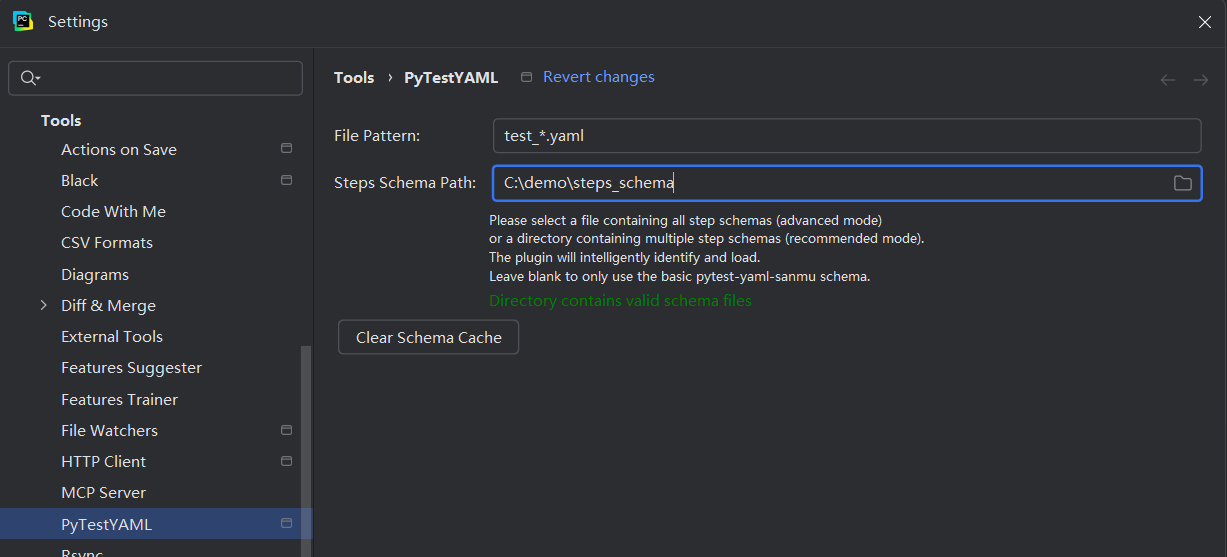Click project-level icon next to Actions on Save

pos(286,149)
